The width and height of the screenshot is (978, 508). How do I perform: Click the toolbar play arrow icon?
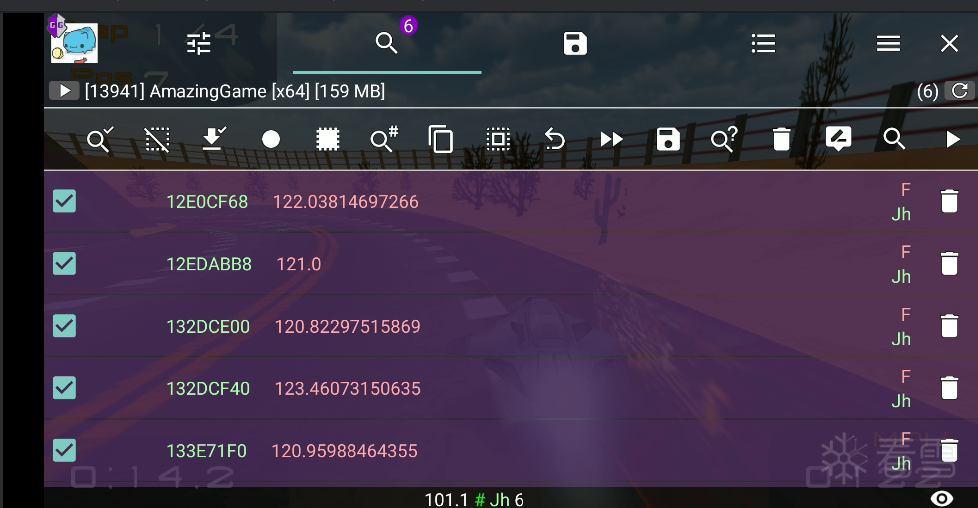[952, 139]
